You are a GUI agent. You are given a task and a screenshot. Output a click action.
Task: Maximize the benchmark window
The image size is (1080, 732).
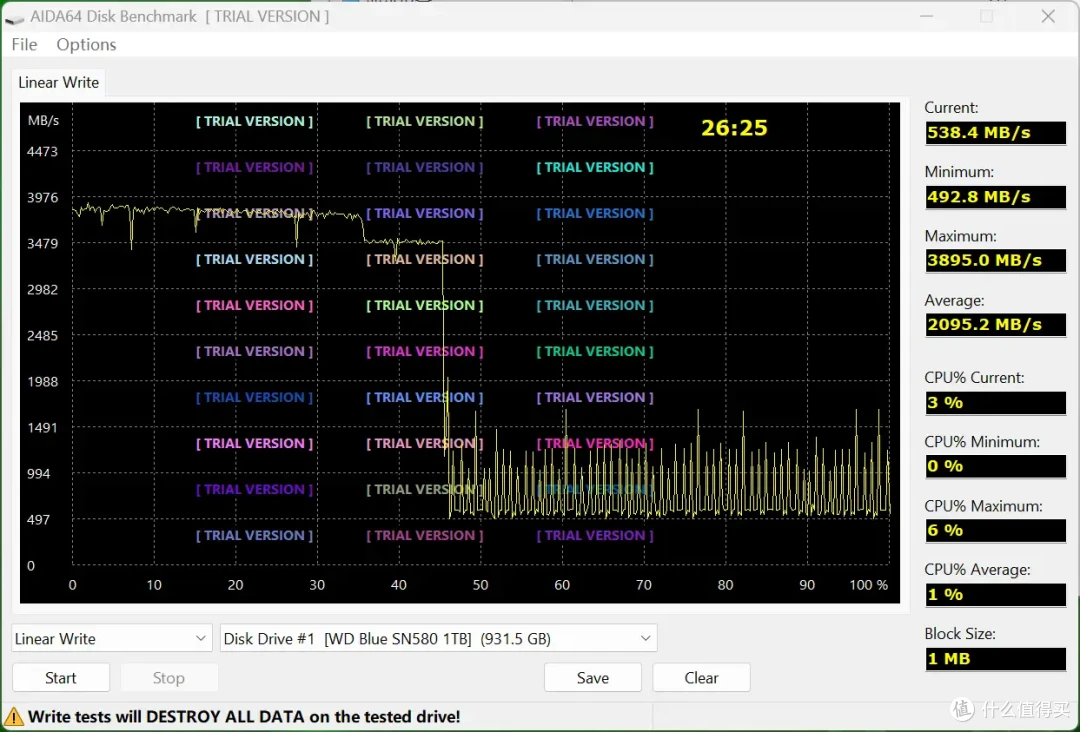click(986, 17)
